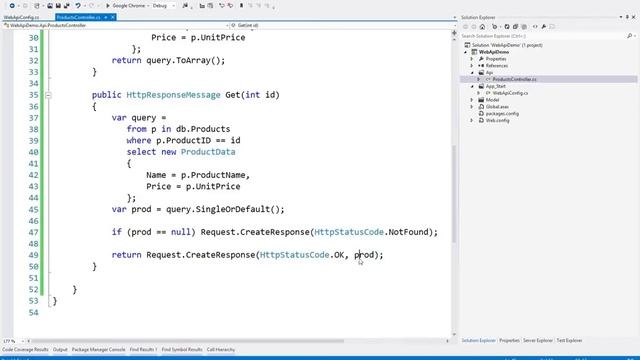Click Solution Explorer Collapse All icon
Image resolution: width=640 pixels, height=360 pixels.
click(516, 27)
